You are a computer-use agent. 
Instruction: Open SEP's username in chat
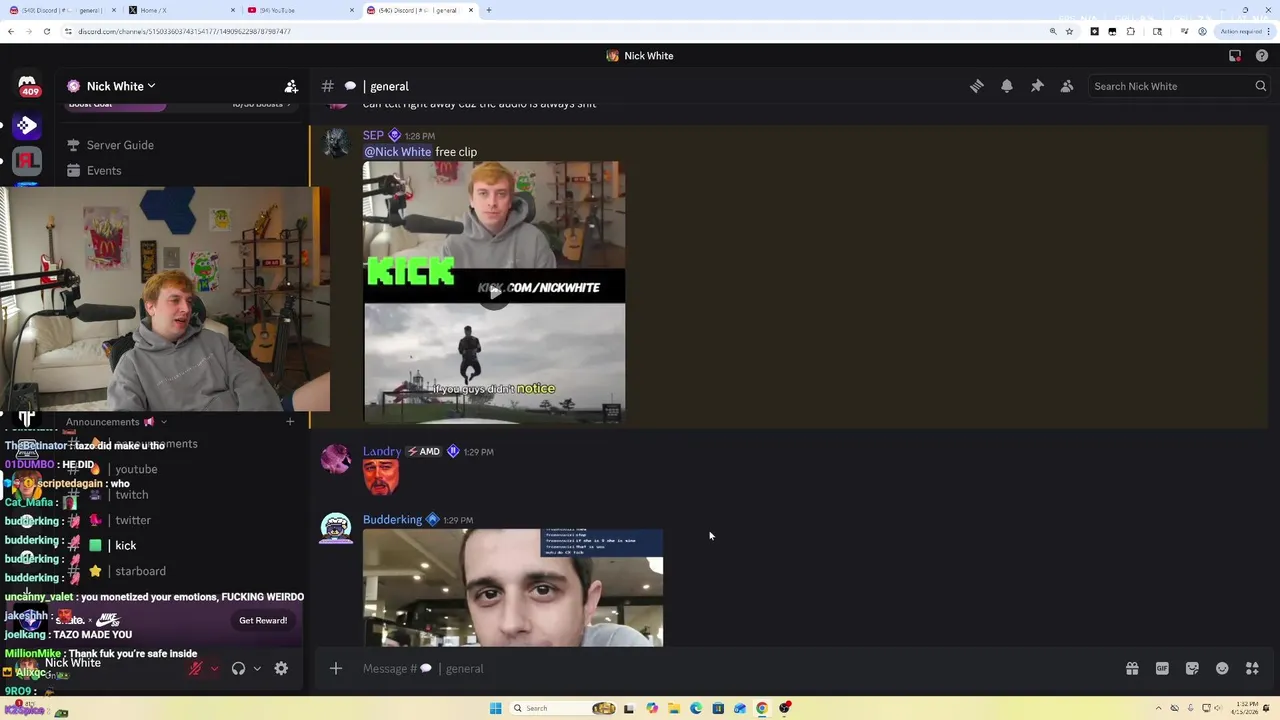coord(373,135)
